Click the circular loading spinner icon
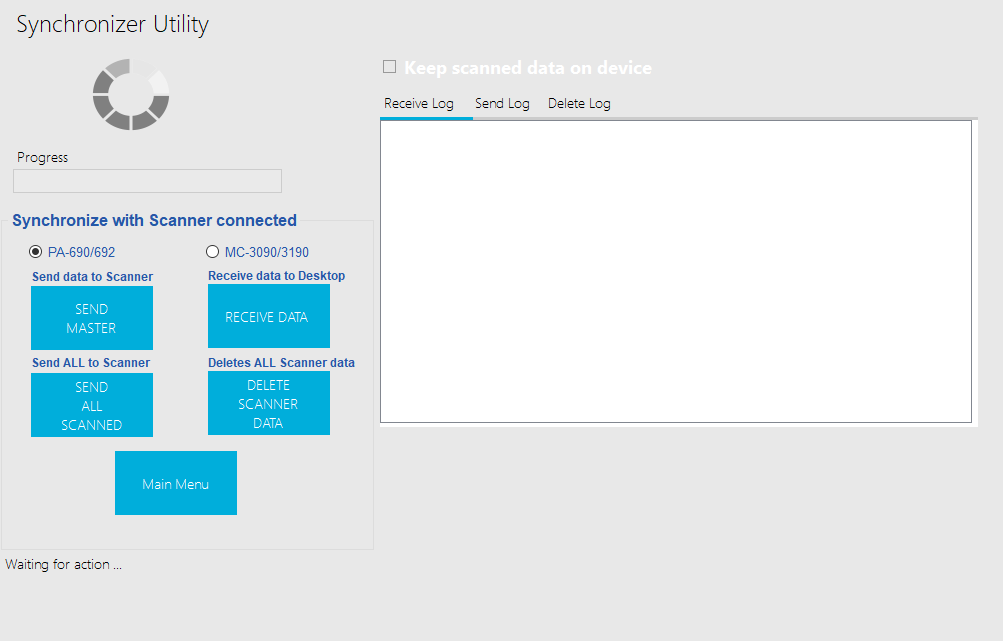 (131, 95)
